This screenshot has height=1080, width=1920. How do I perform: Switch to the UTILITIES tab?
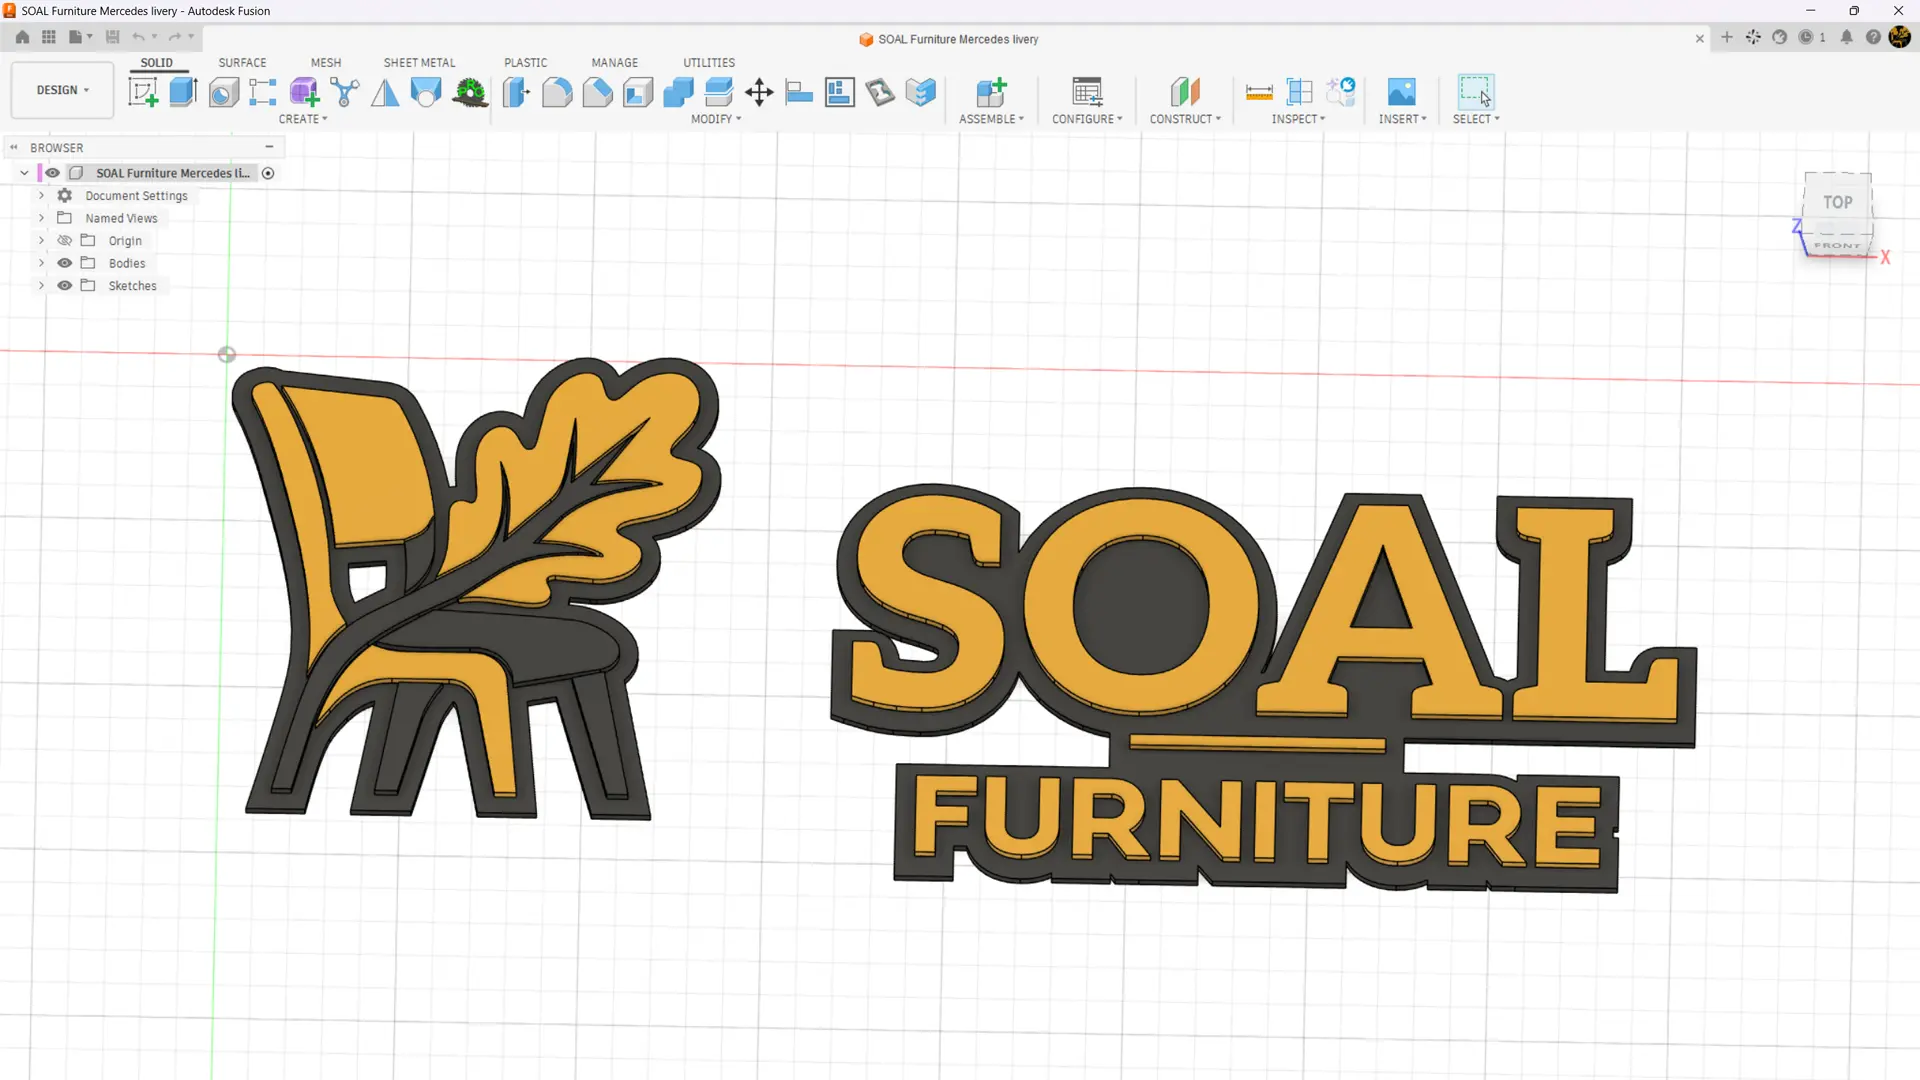point(709,62)
